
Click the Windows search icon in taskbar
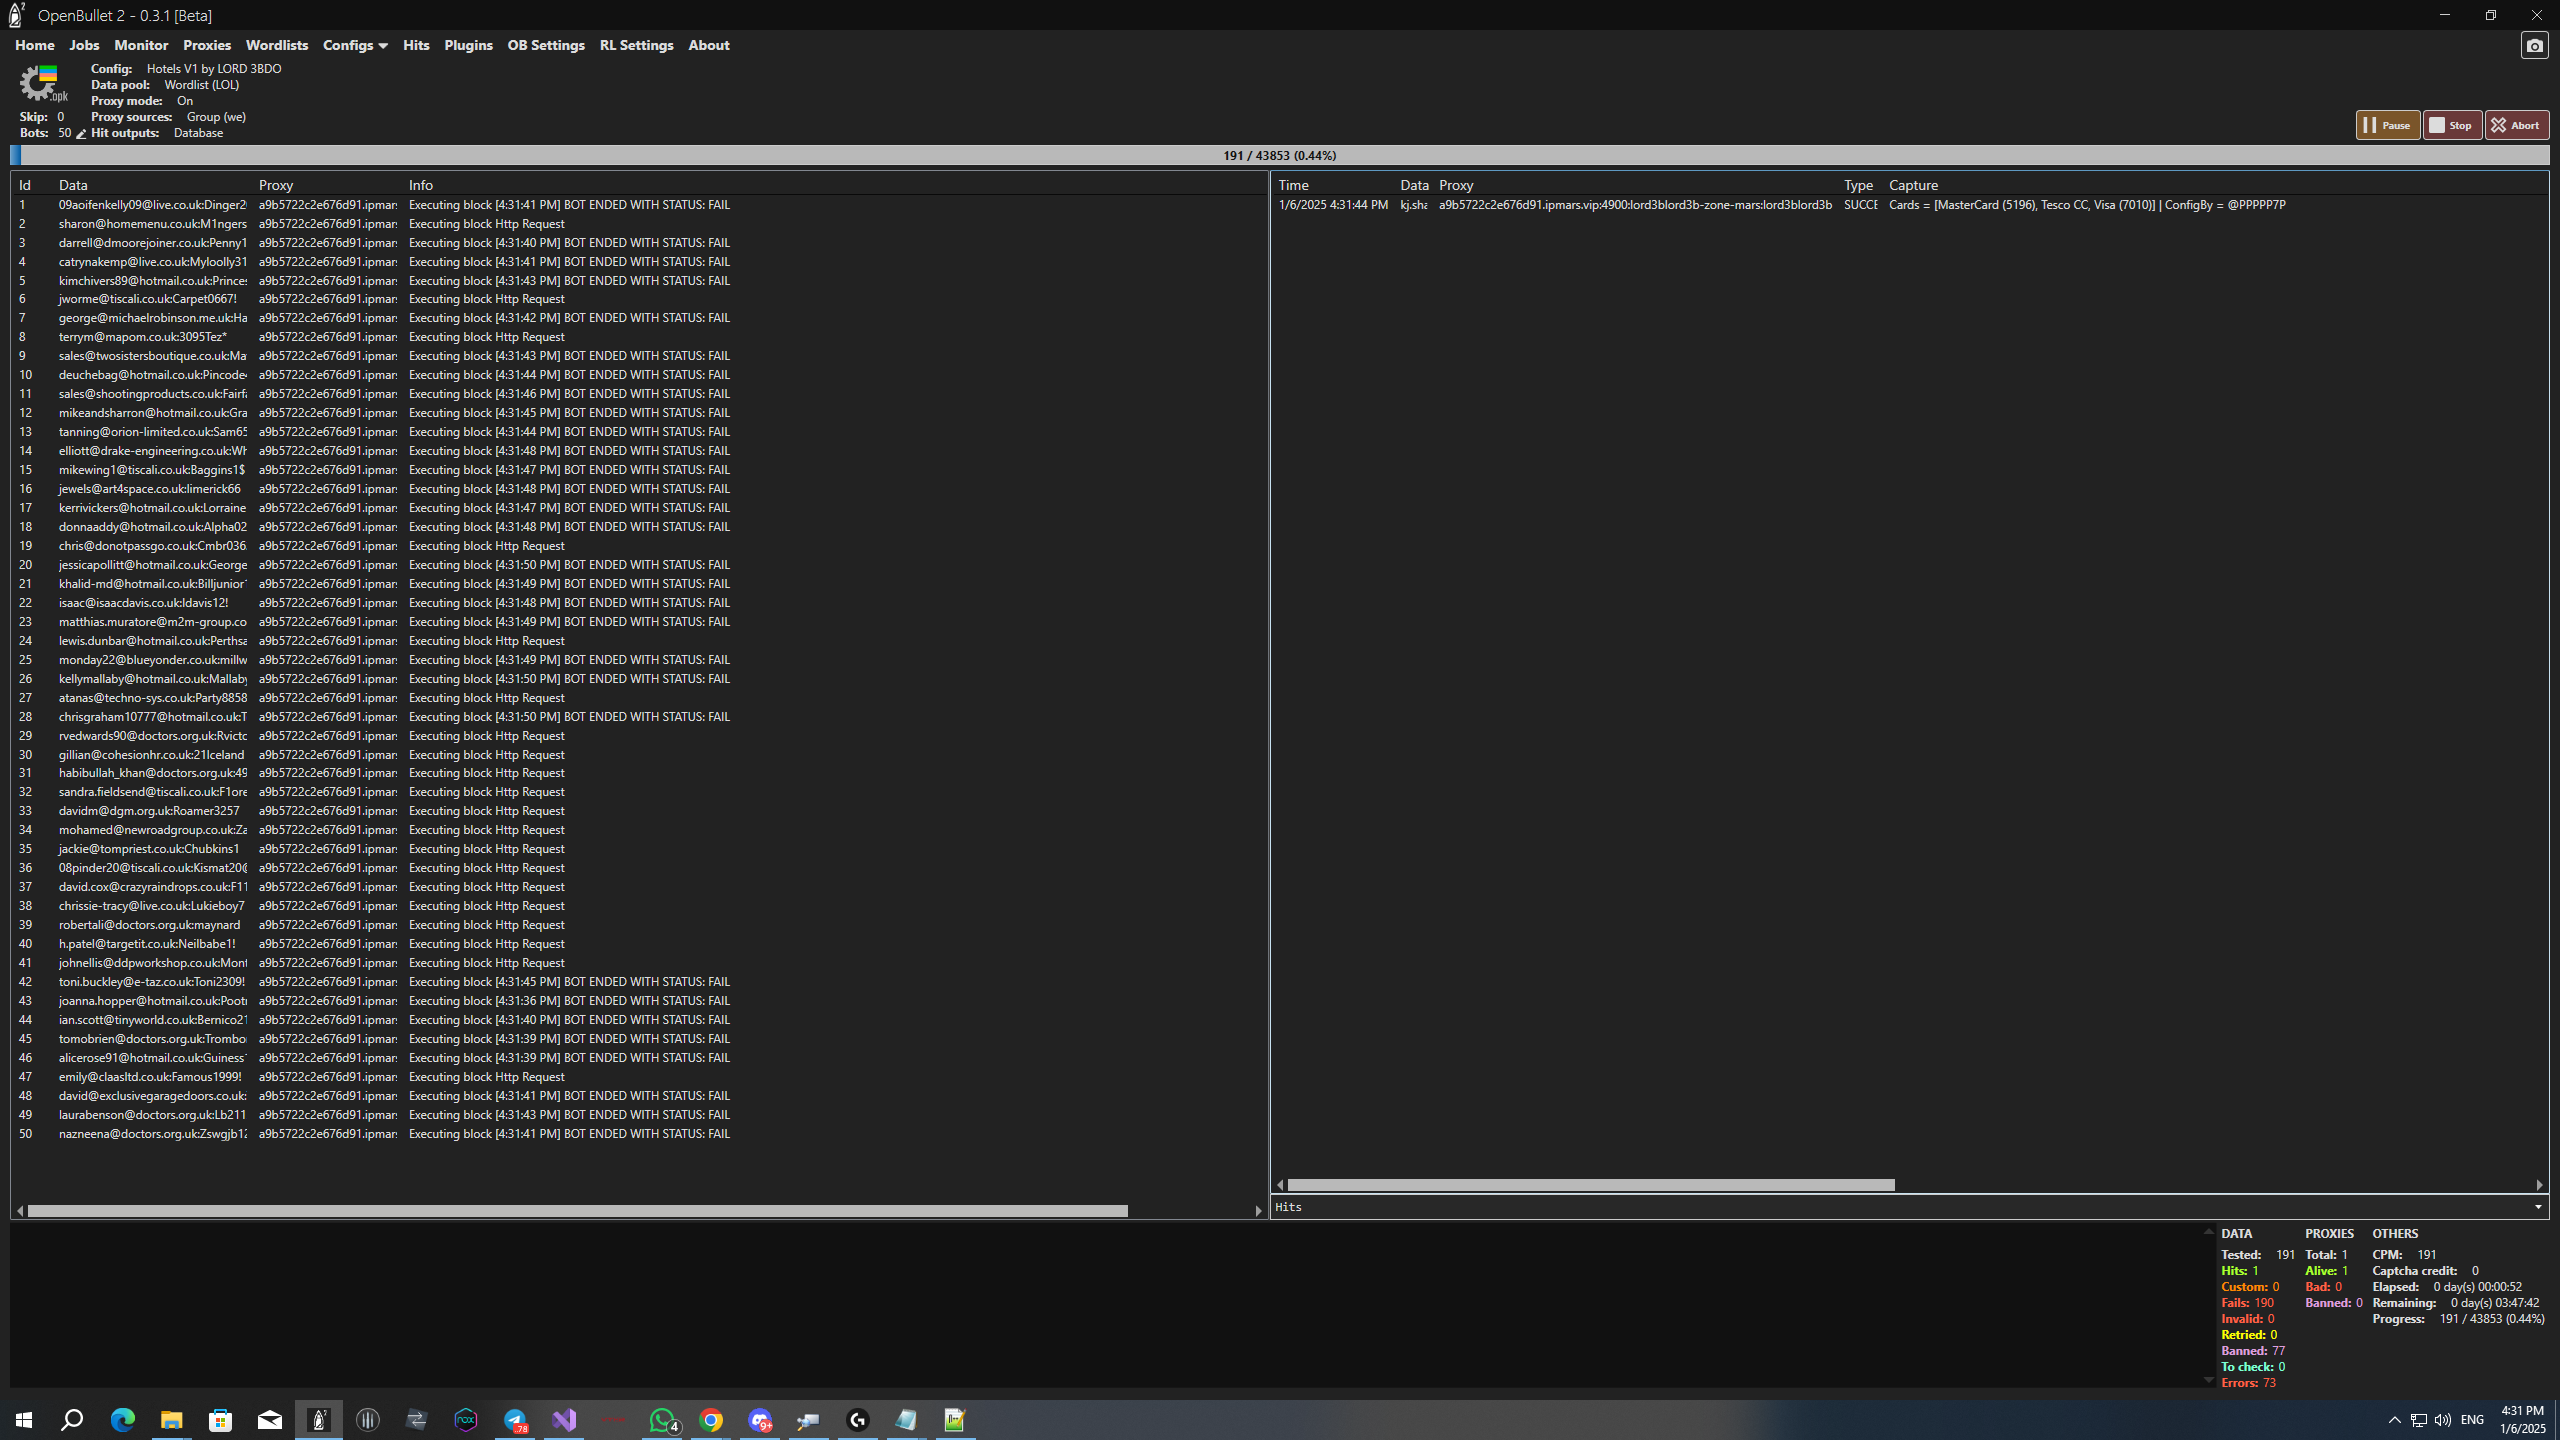(71, 1419)
